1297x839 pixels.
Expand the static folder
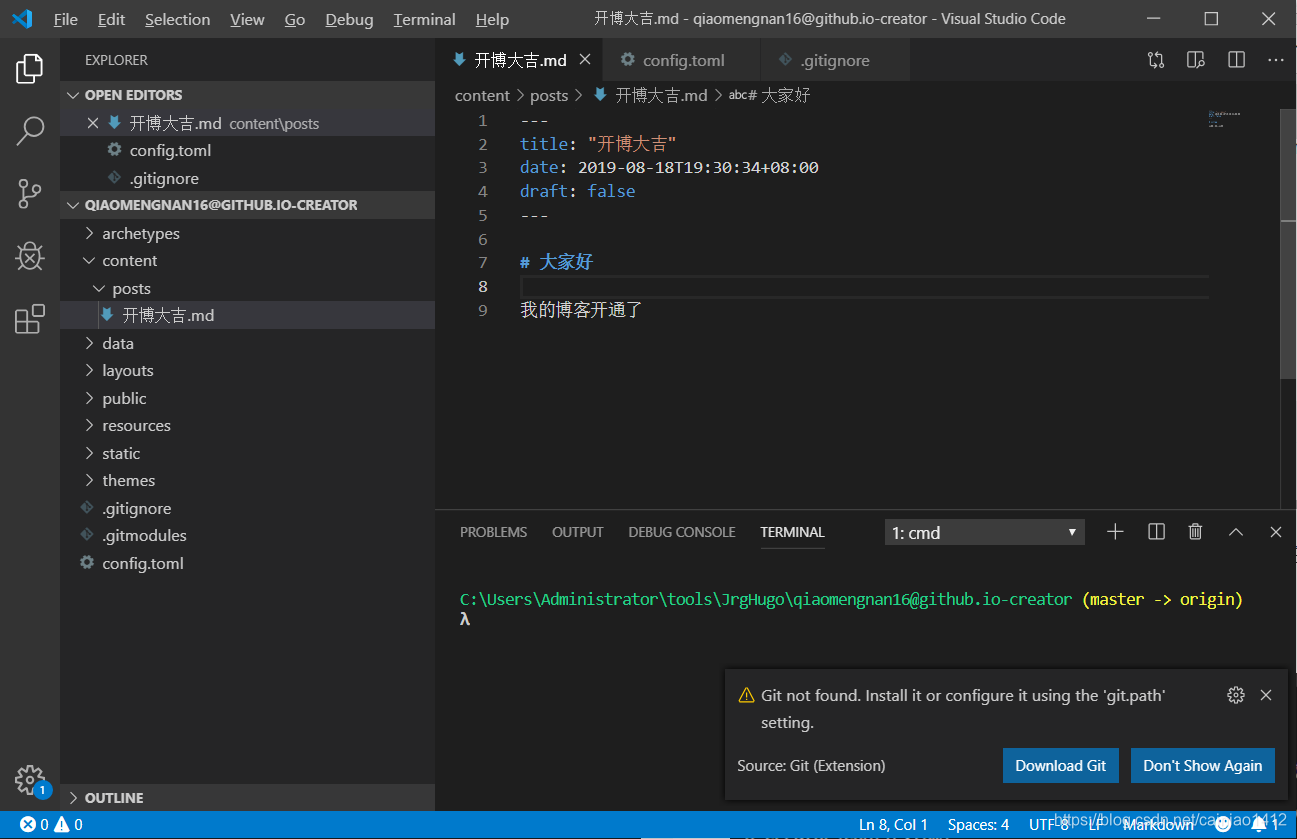click(x=247, y=453)
